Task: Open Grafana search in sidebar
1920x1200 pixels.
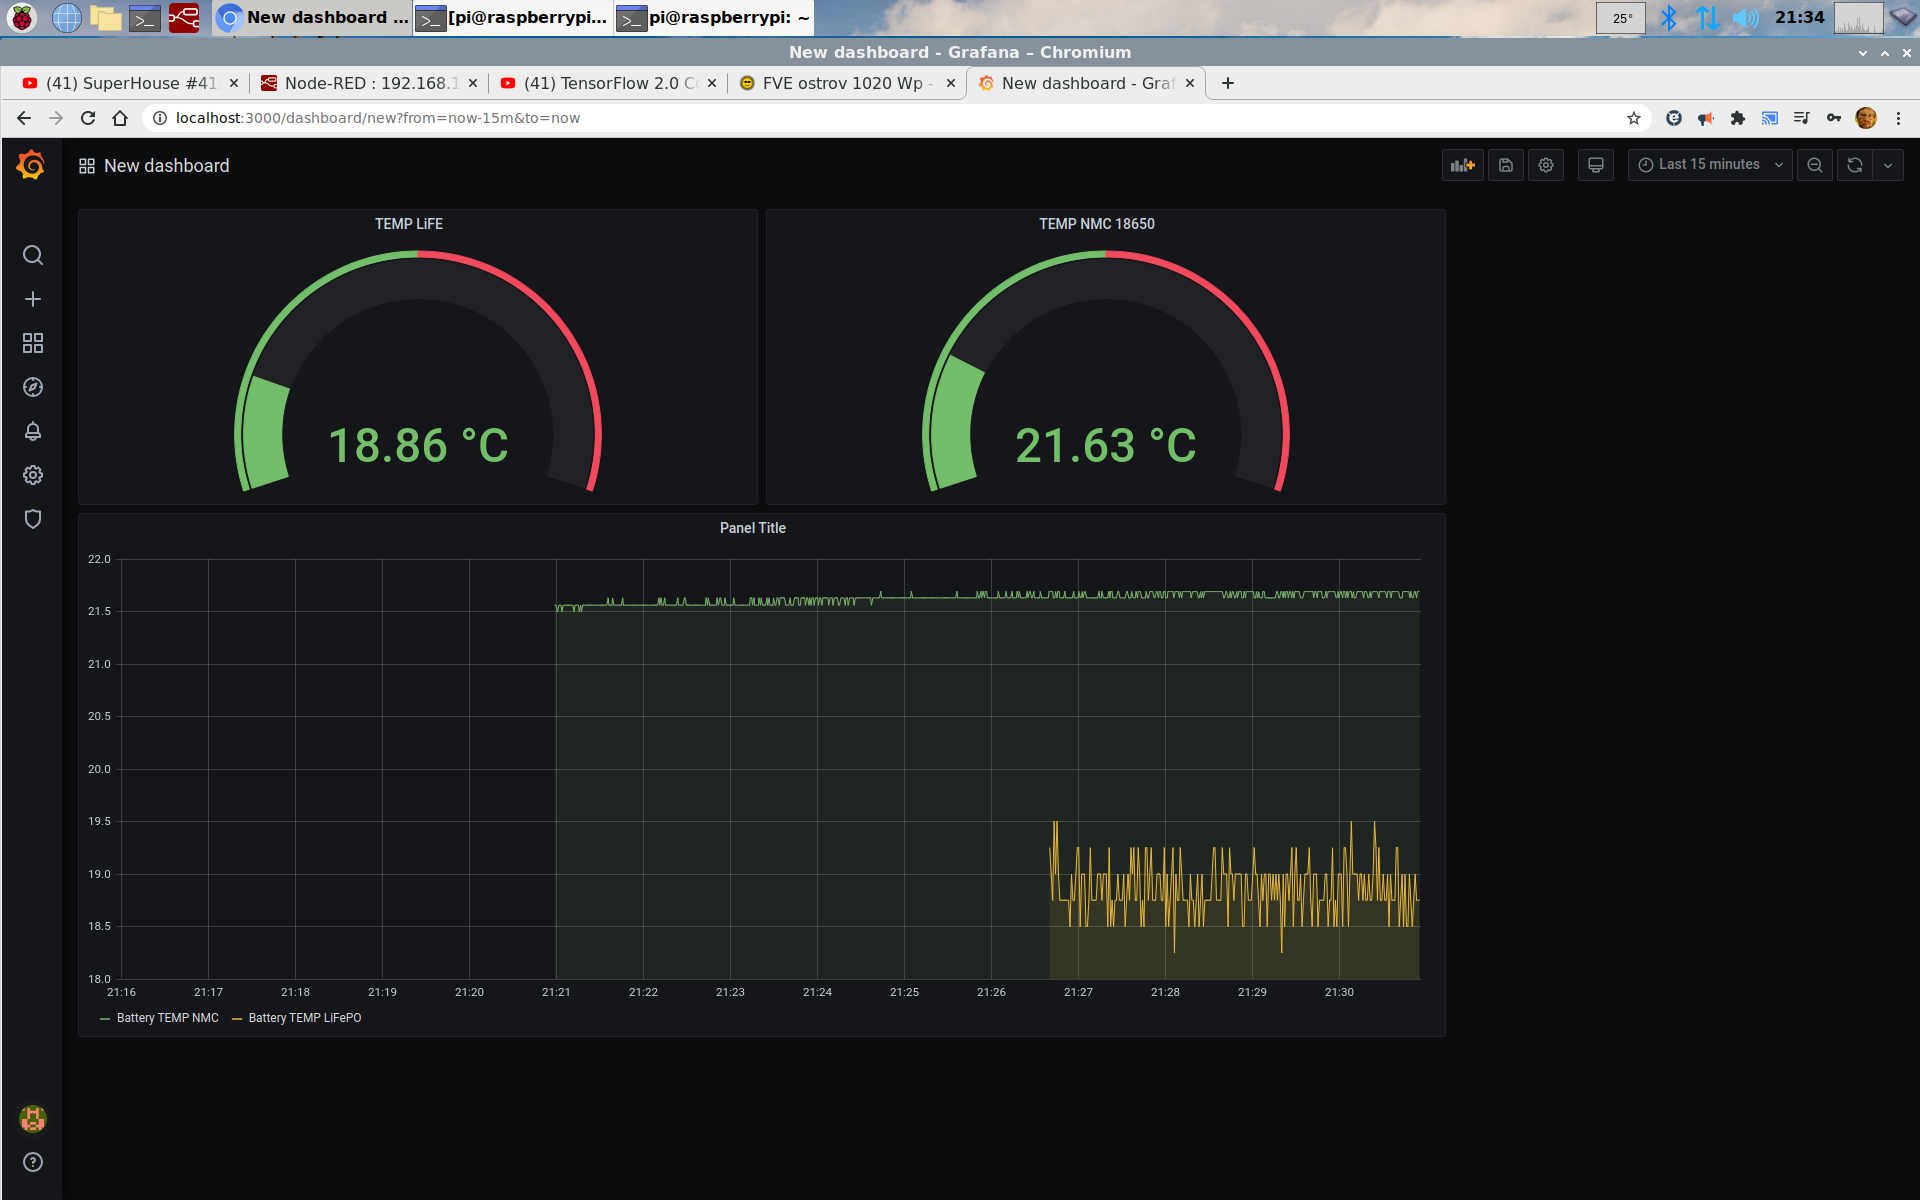Action: [x=33, y=255]
